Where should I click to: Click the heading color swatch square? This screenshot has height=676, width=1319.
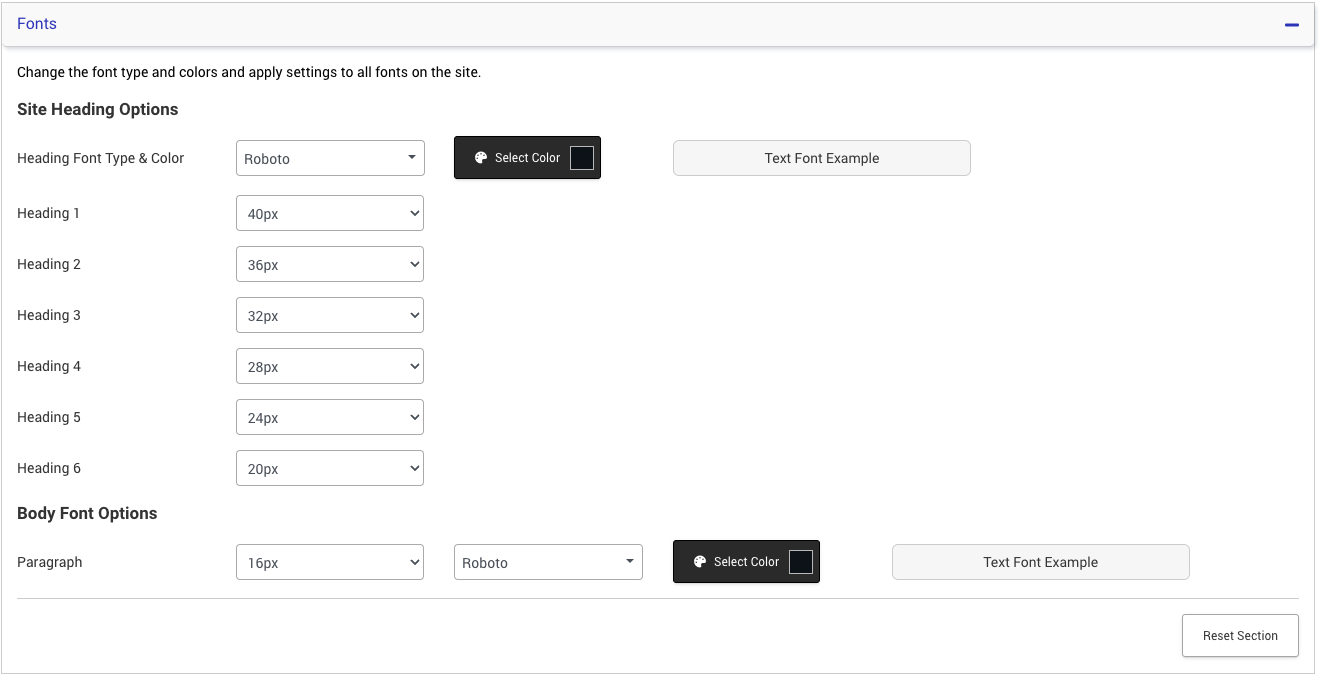(581, 158)
